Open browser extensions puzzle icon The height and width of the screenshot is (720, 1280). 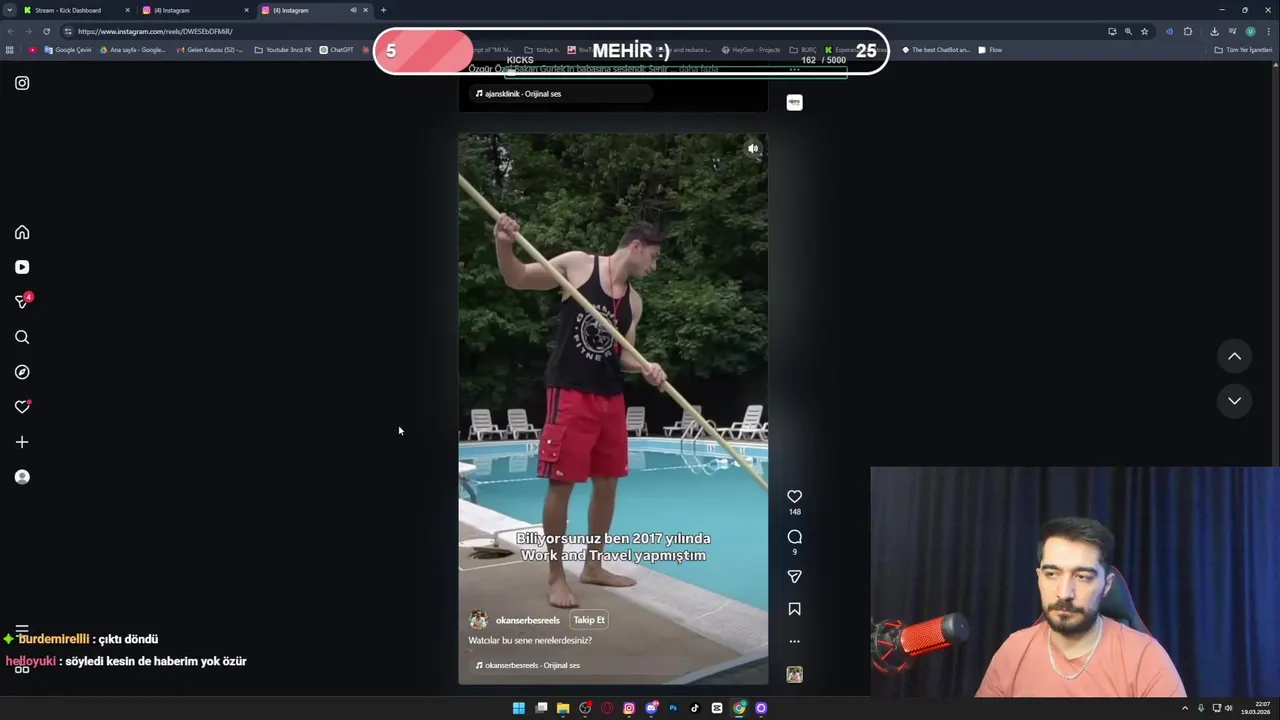point(1188,31)
